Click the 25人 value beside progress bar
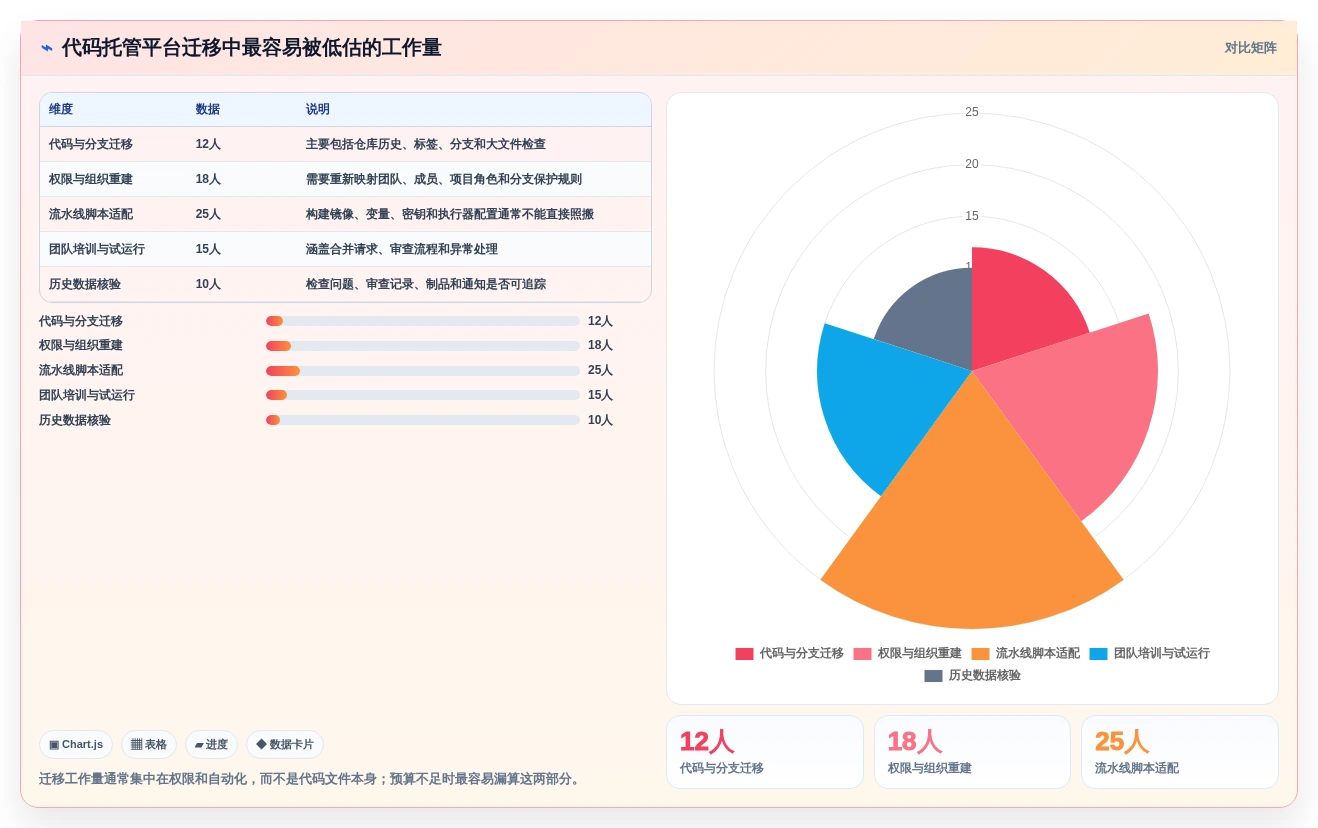The height and width of the screenshot is (828, 1318). (x=600, y=371)
